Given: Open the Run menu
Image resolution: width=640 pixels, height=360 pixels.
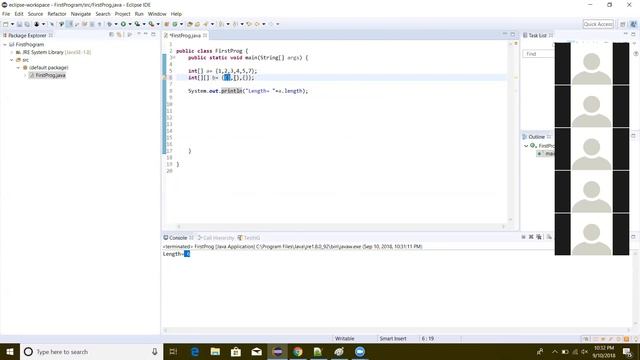Looking at the screenshot, I should 139,14.
